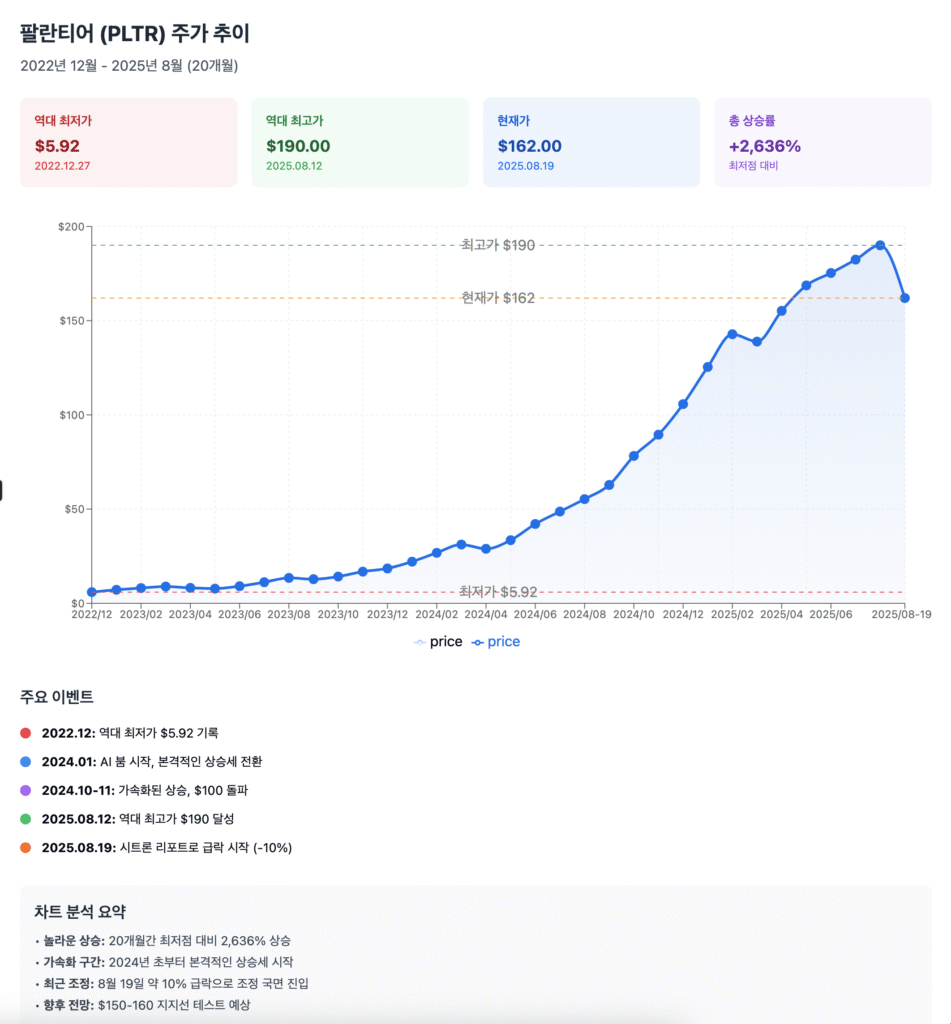
Task: Click the $190.00 value in the green card
Action: tap(298, 146)
